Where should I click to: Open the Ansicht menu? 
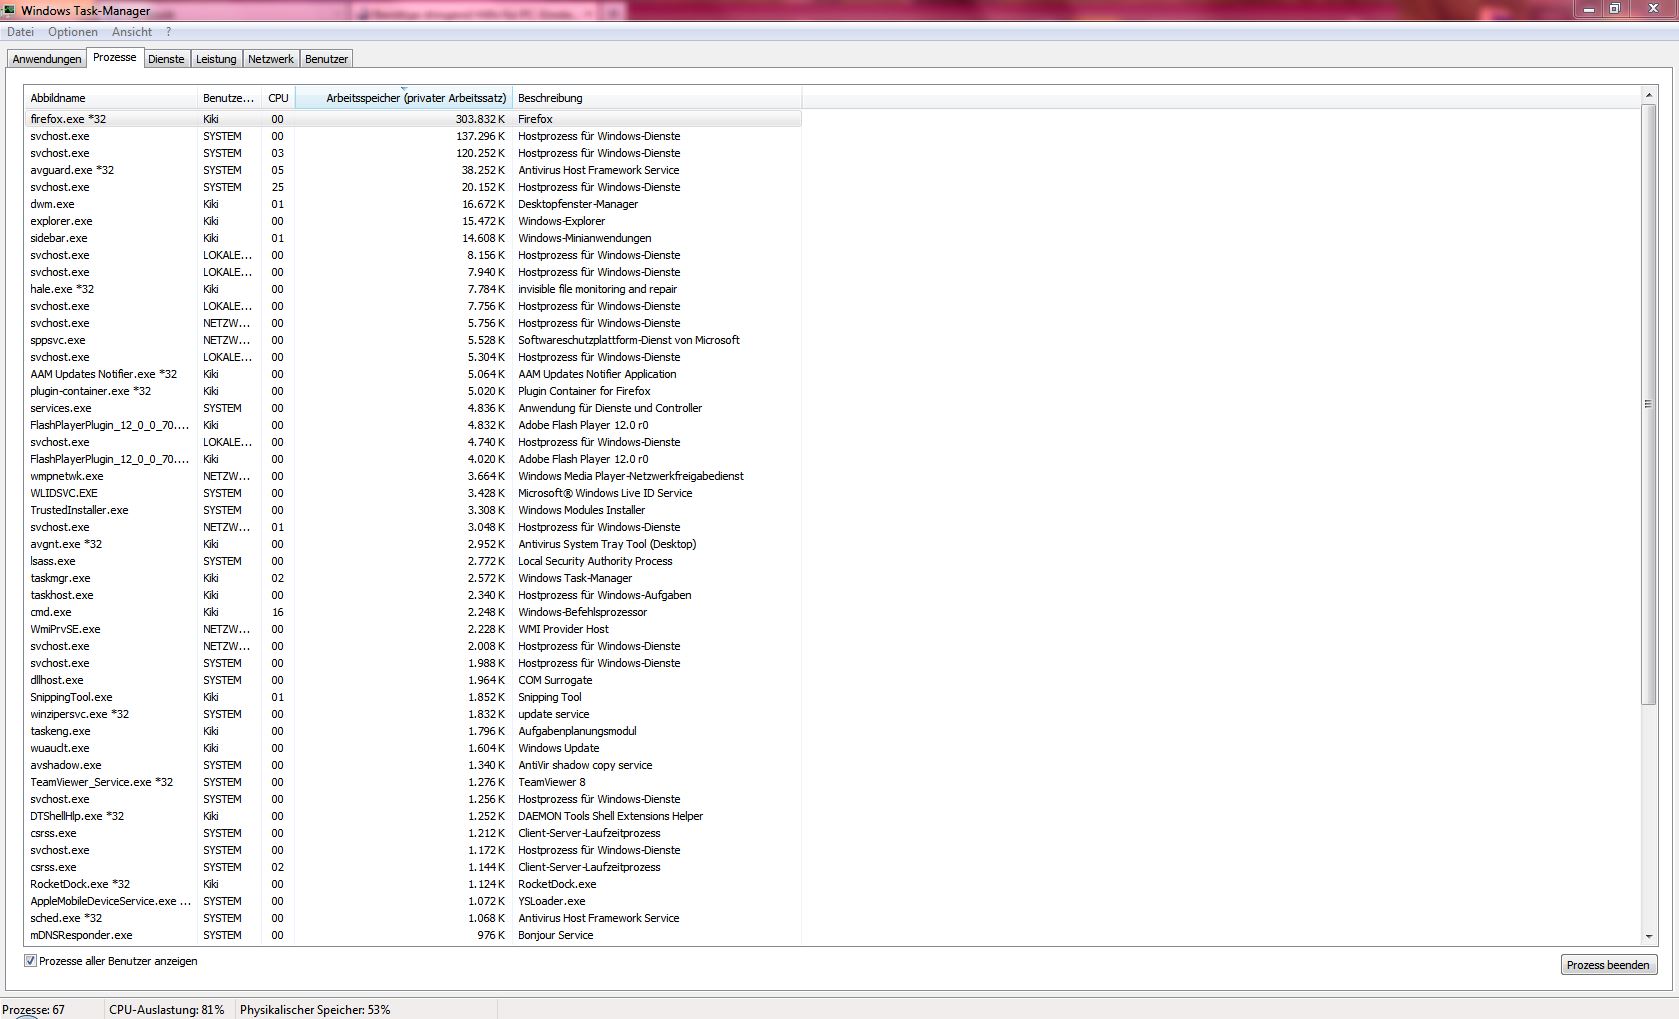132,32
